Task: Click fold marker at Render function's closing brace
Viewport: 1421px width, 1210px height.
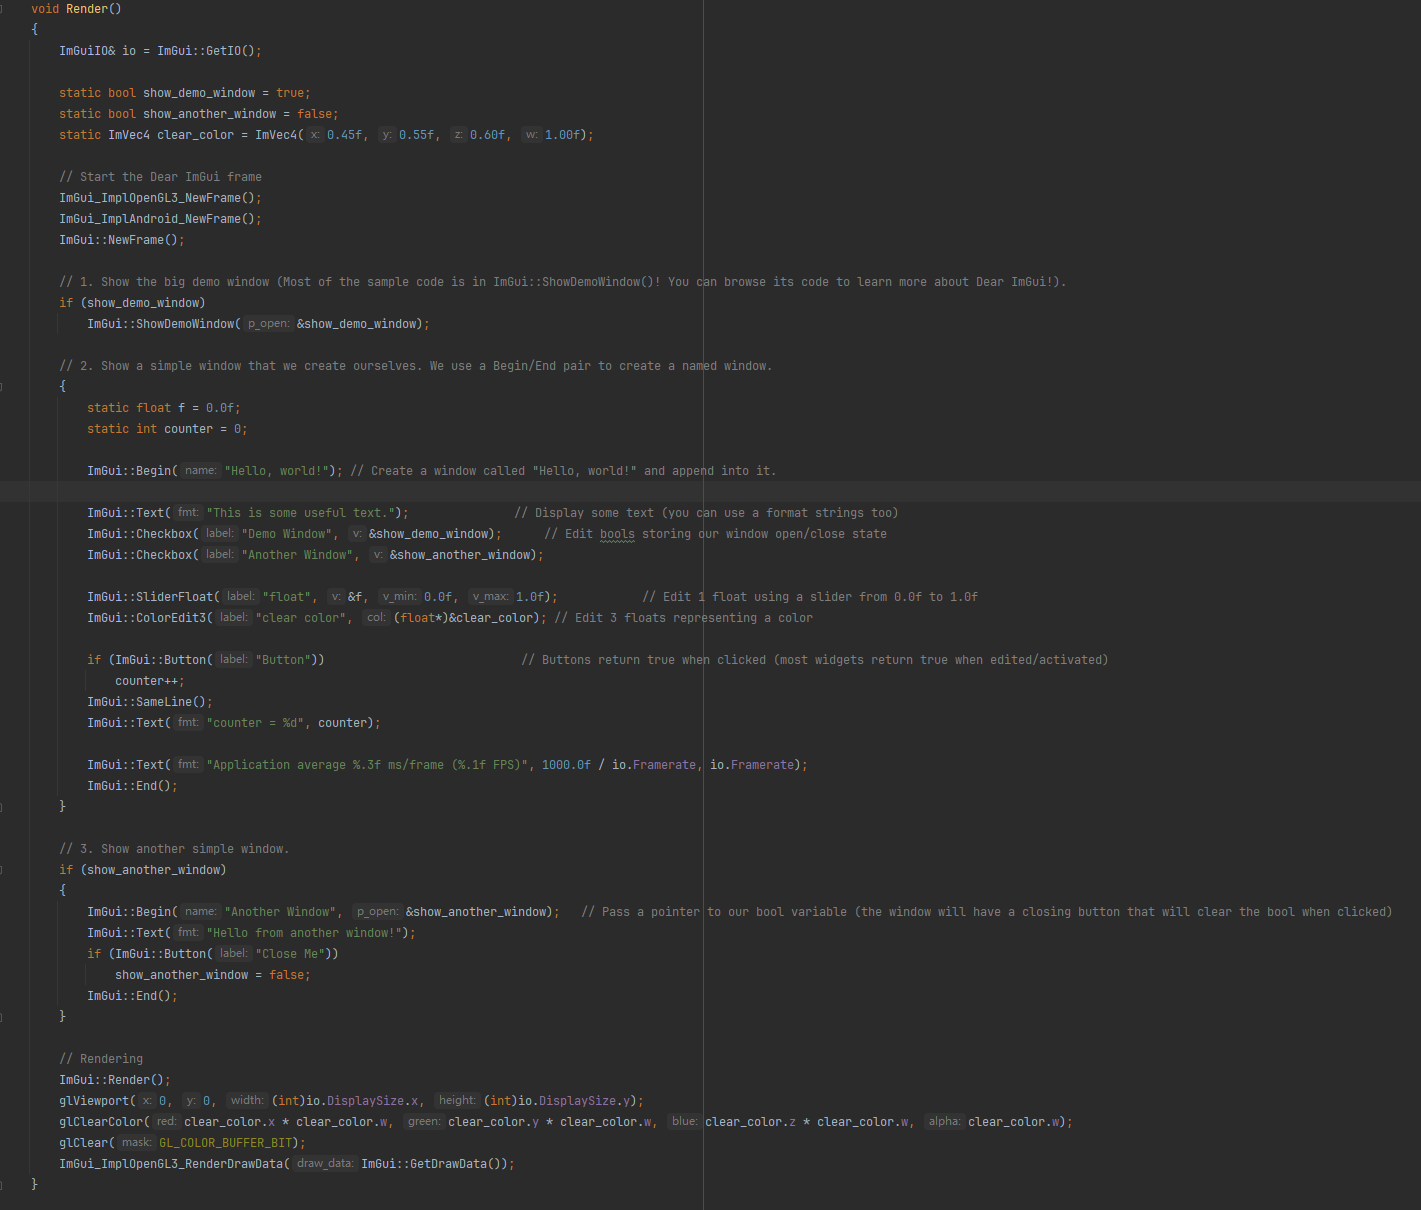Action: coord(2,1185)
